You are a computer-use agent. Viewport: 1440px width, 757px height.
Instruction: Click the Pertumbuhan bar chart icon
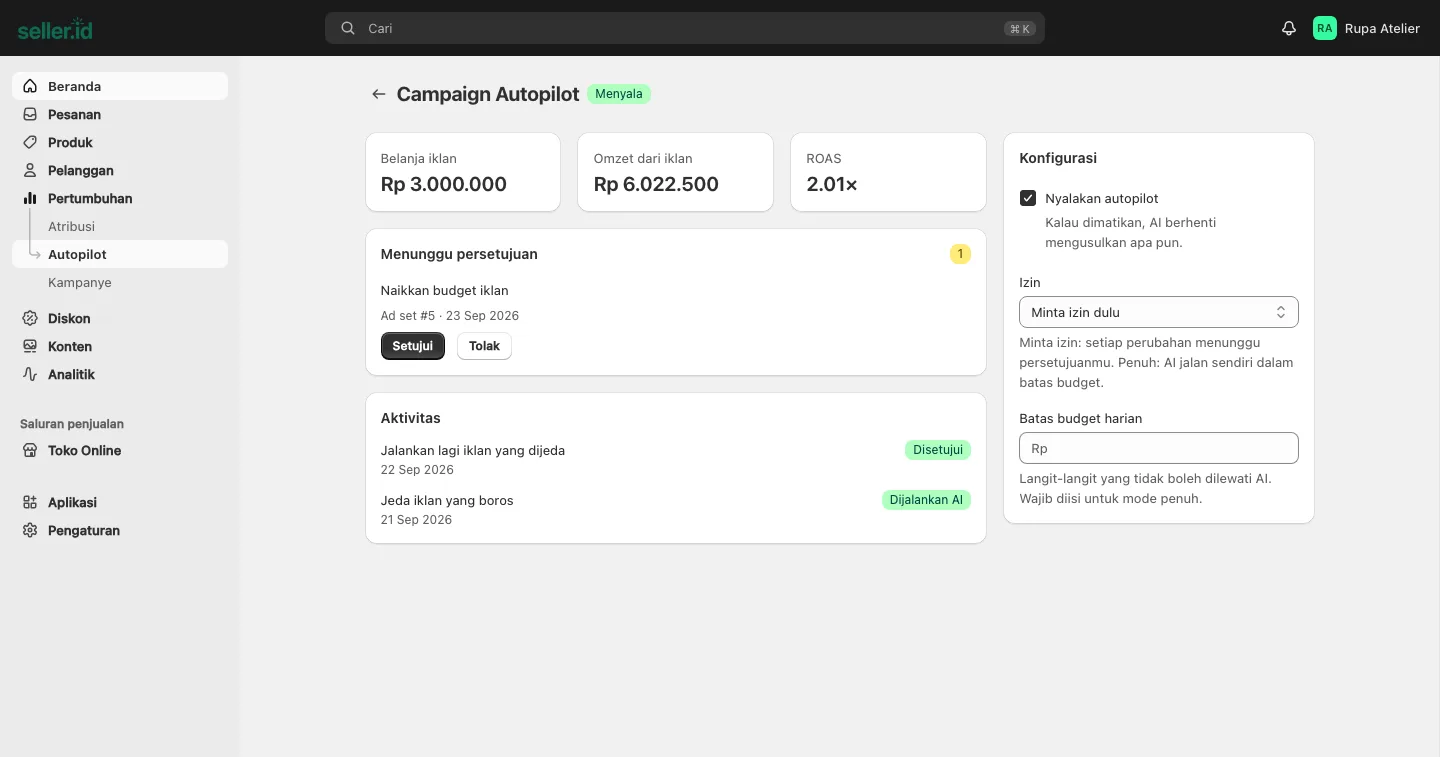[x=30, y=198]
